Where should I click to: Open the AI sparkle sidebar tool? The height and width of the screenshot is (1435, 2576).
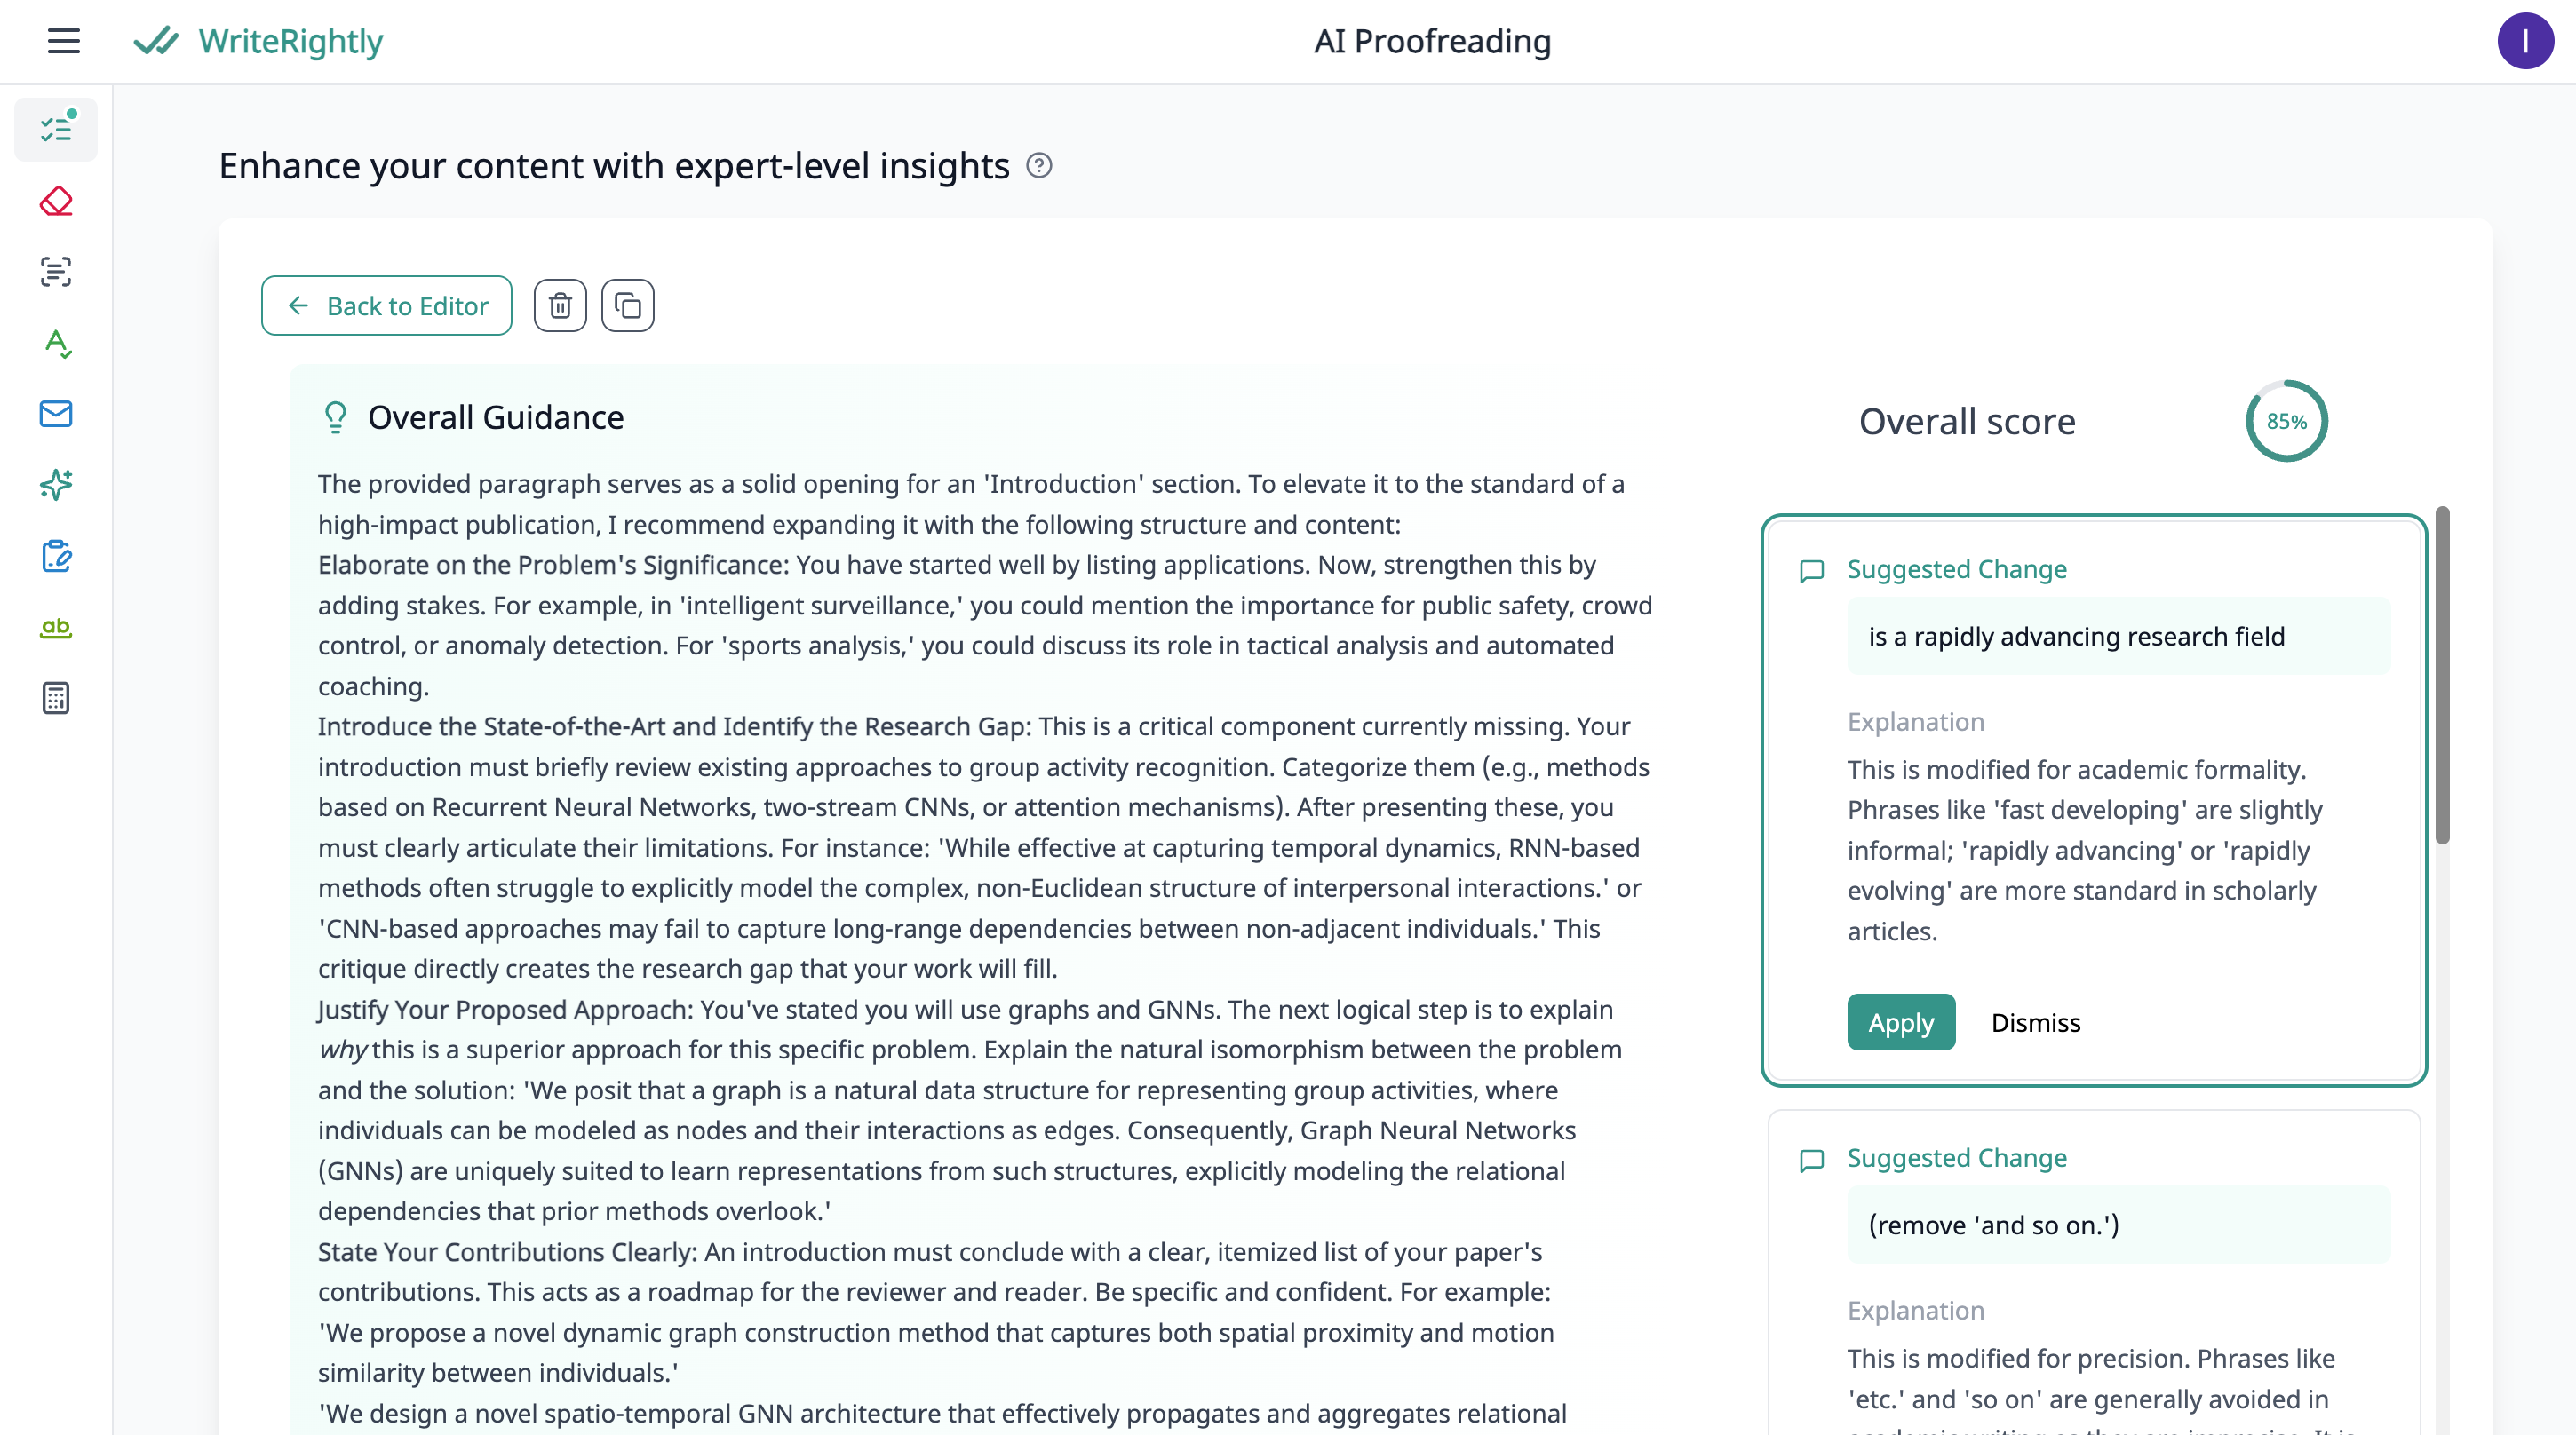tap(56, 485)
